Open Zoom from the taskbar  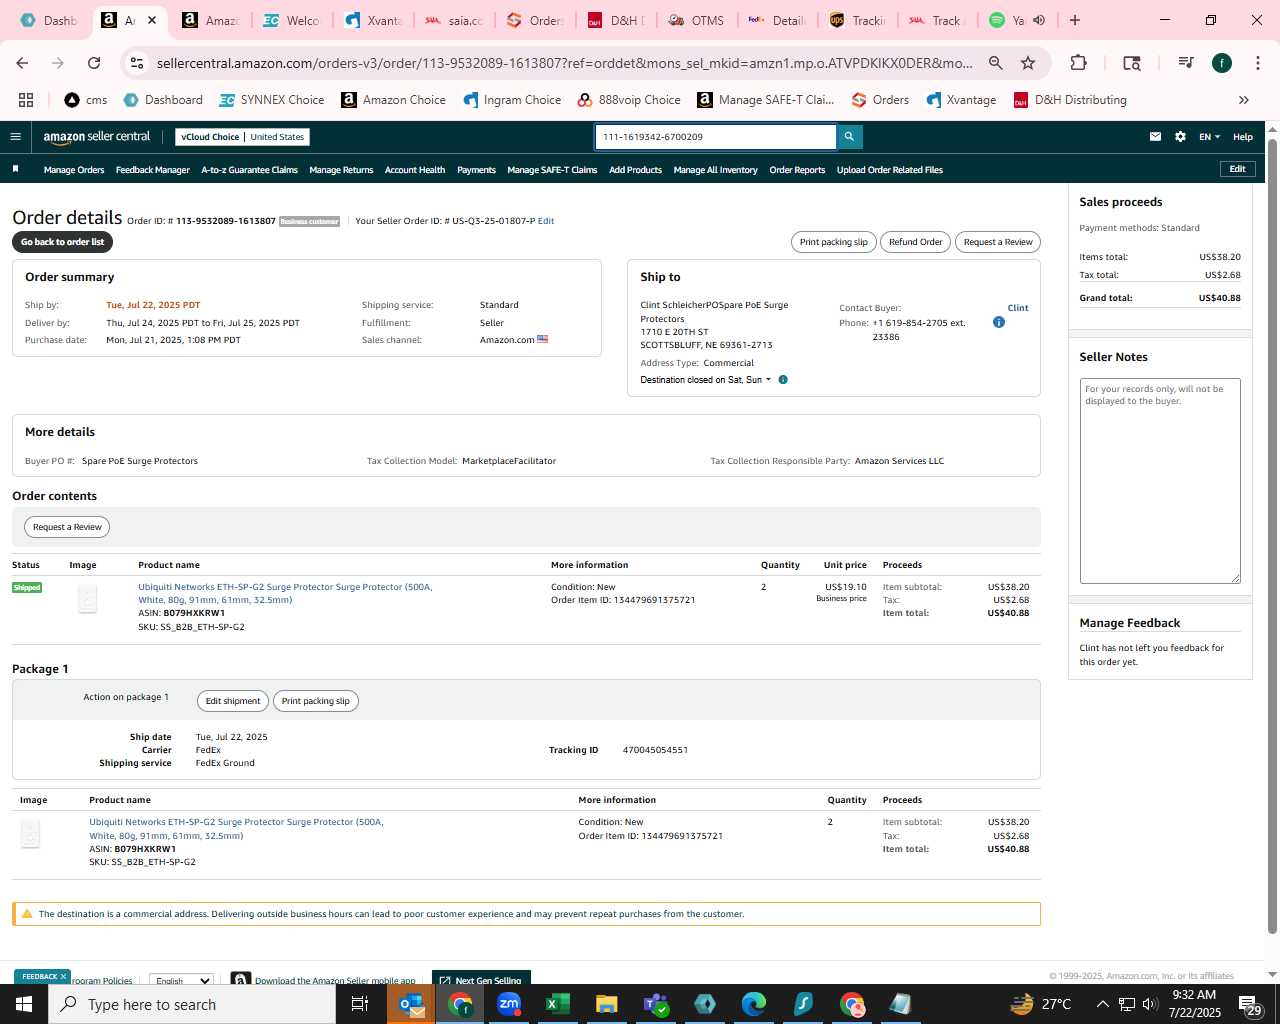[509, 1004]
